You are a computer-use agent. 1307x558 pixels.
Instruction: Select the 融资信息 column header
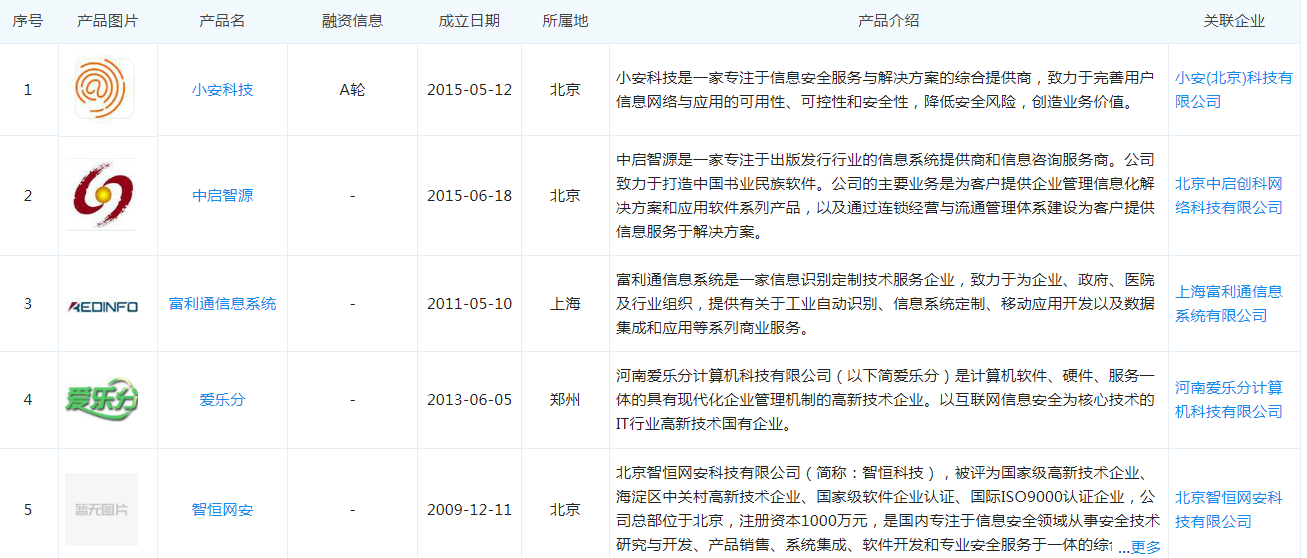pos(352,21)
